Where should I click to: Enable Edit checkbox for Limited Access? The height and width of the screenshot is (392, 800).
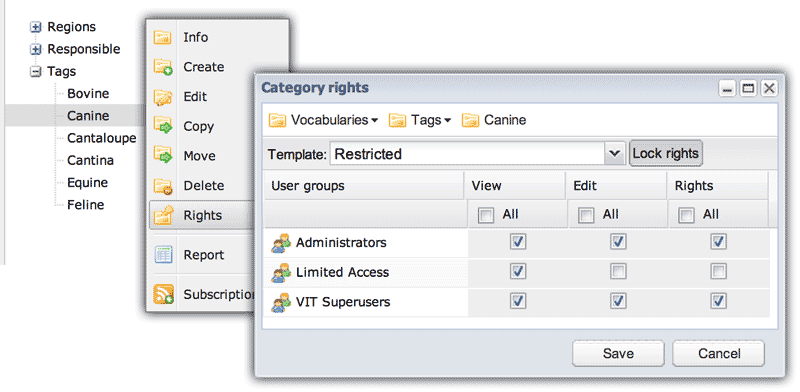(x=618, y=272)
